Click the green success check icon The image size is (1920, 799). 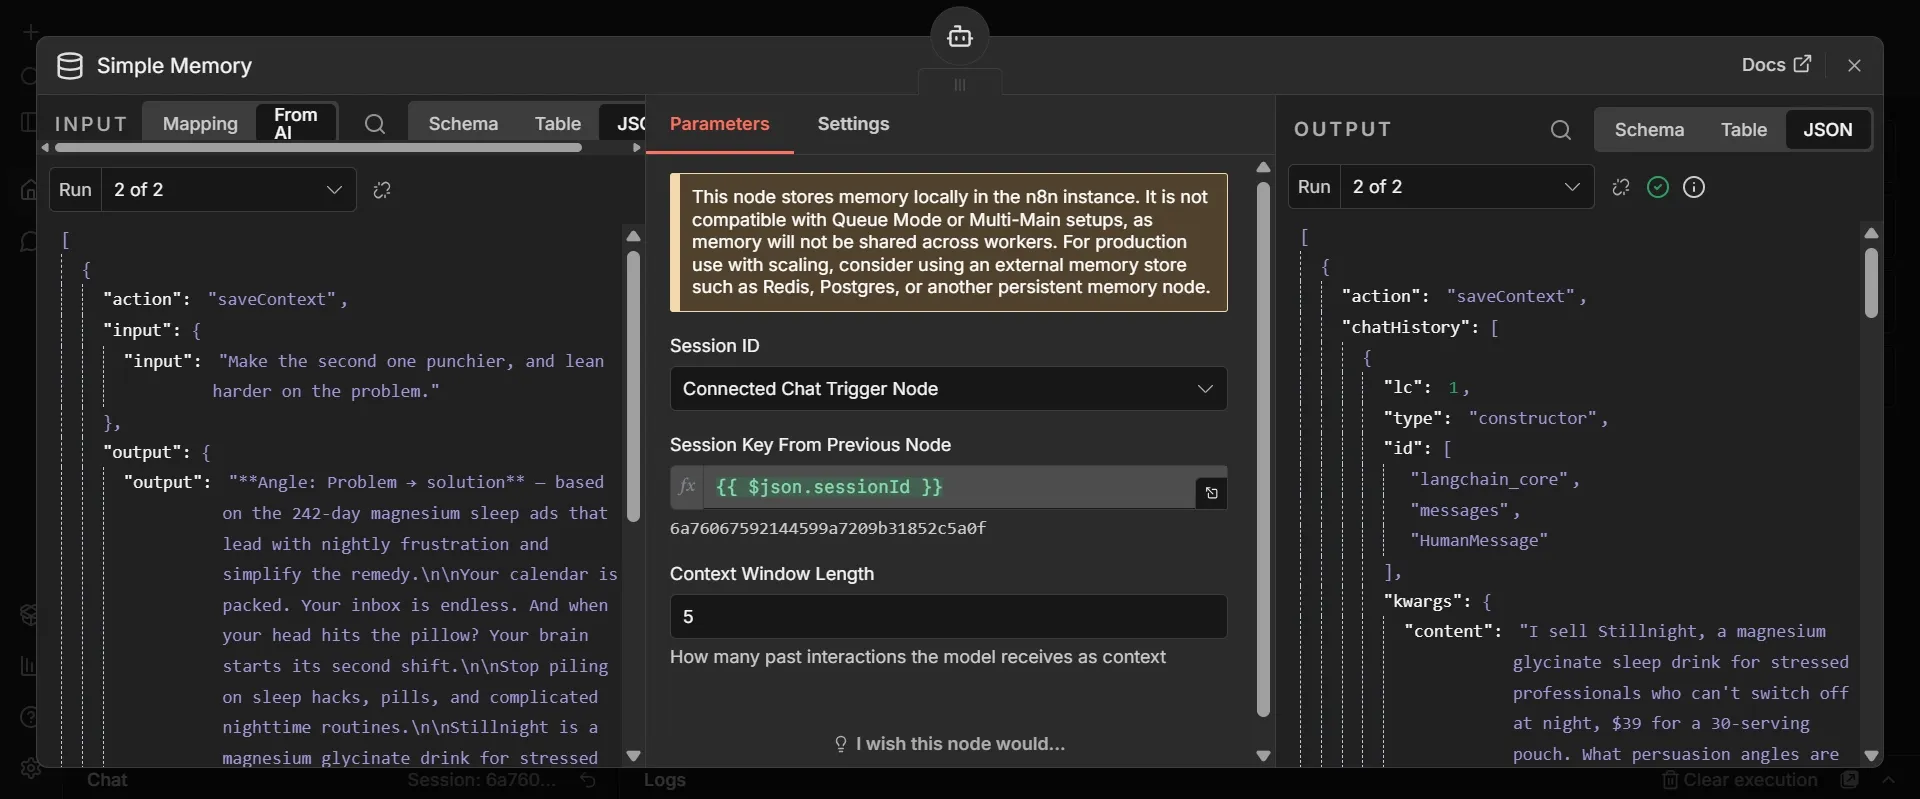1658,187
